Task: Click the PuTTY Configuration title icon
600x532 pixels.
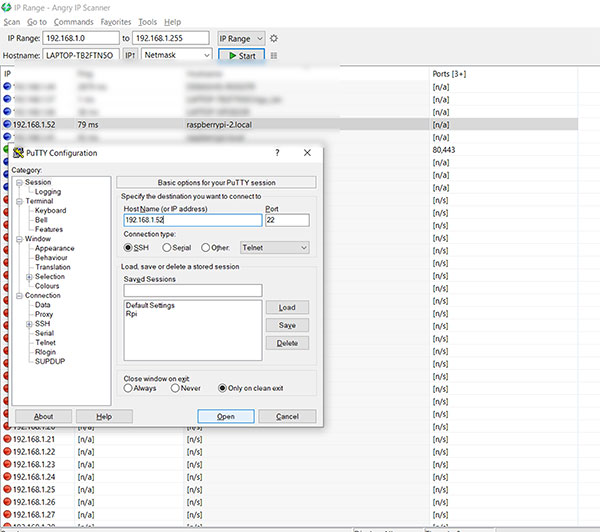Action: [x=18, y=153]
